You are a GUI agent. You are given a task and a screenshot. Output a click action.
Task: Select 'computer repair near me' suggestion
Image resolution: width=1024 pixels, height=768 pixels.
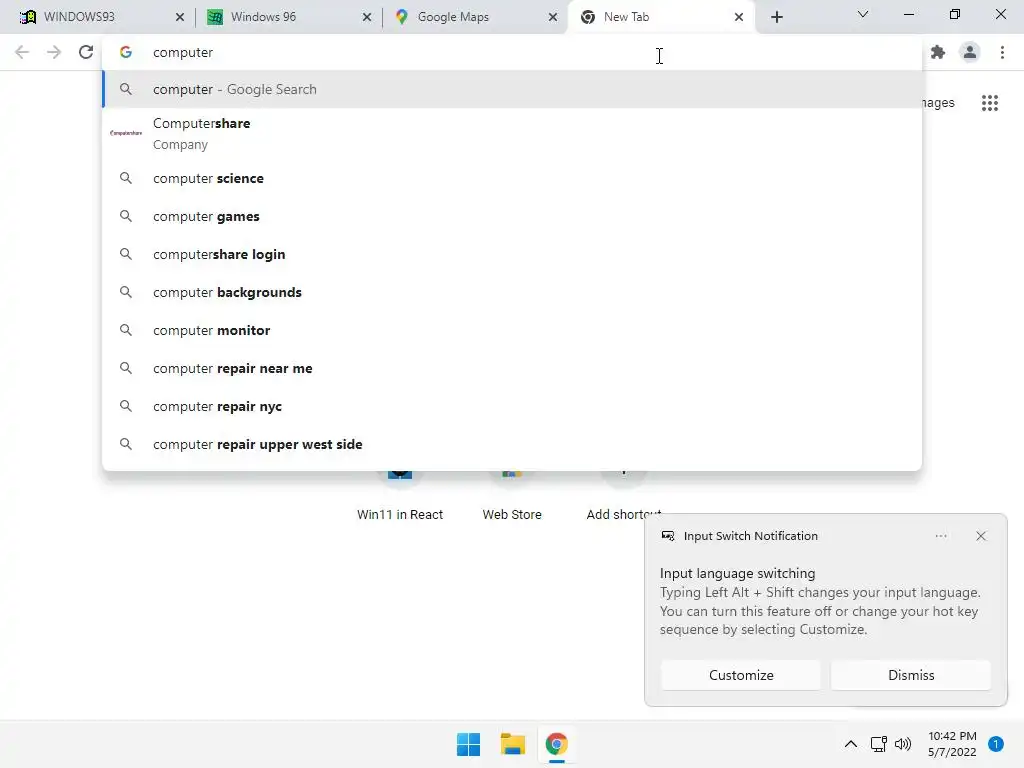coord(512,368)
